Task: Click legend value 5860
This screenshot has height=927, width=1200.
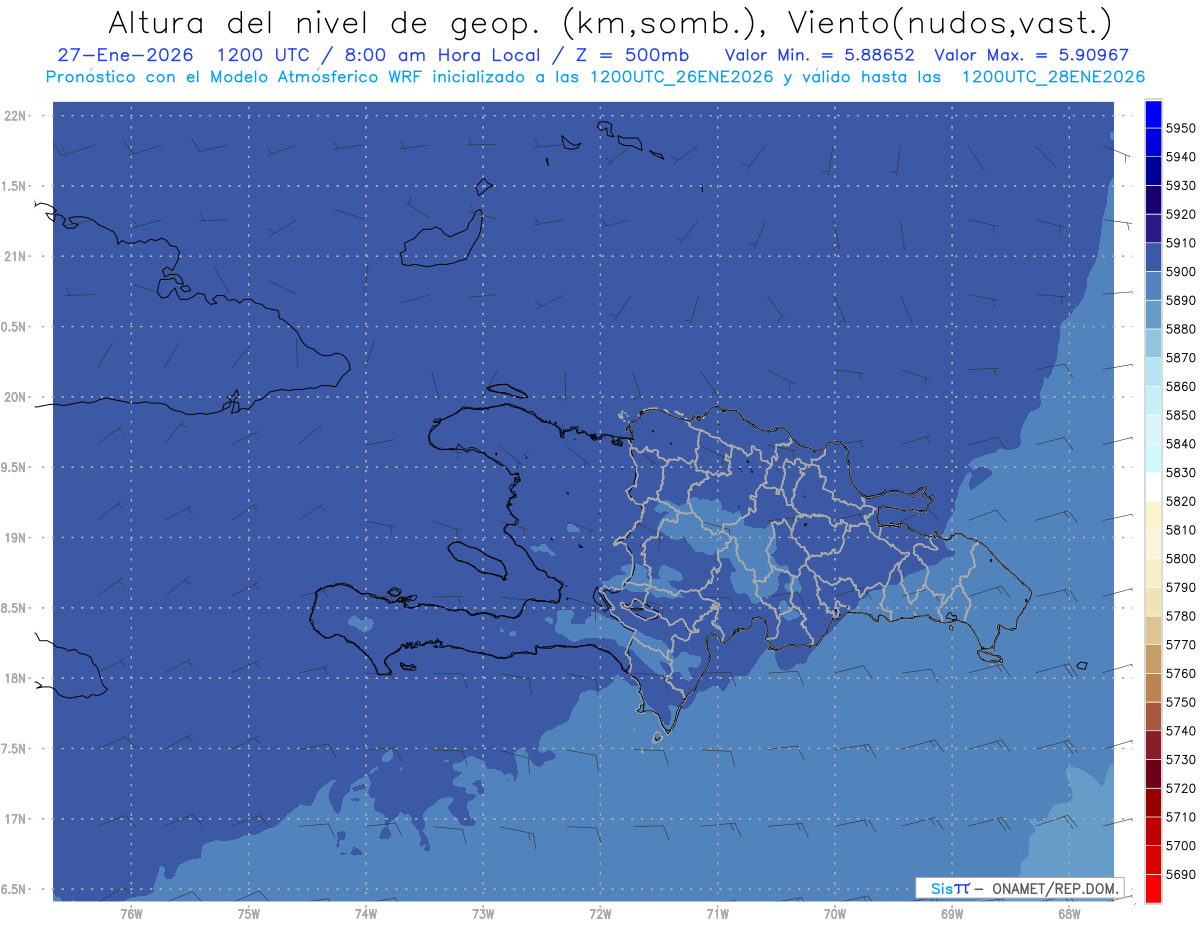Action: click(x=1180, y=386)
